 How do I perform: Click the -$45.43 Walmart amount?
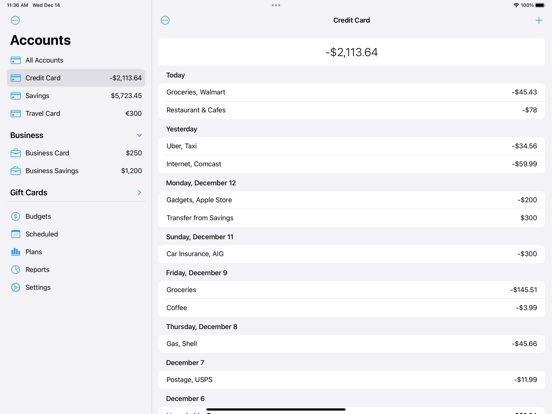(x=524, y=92)
